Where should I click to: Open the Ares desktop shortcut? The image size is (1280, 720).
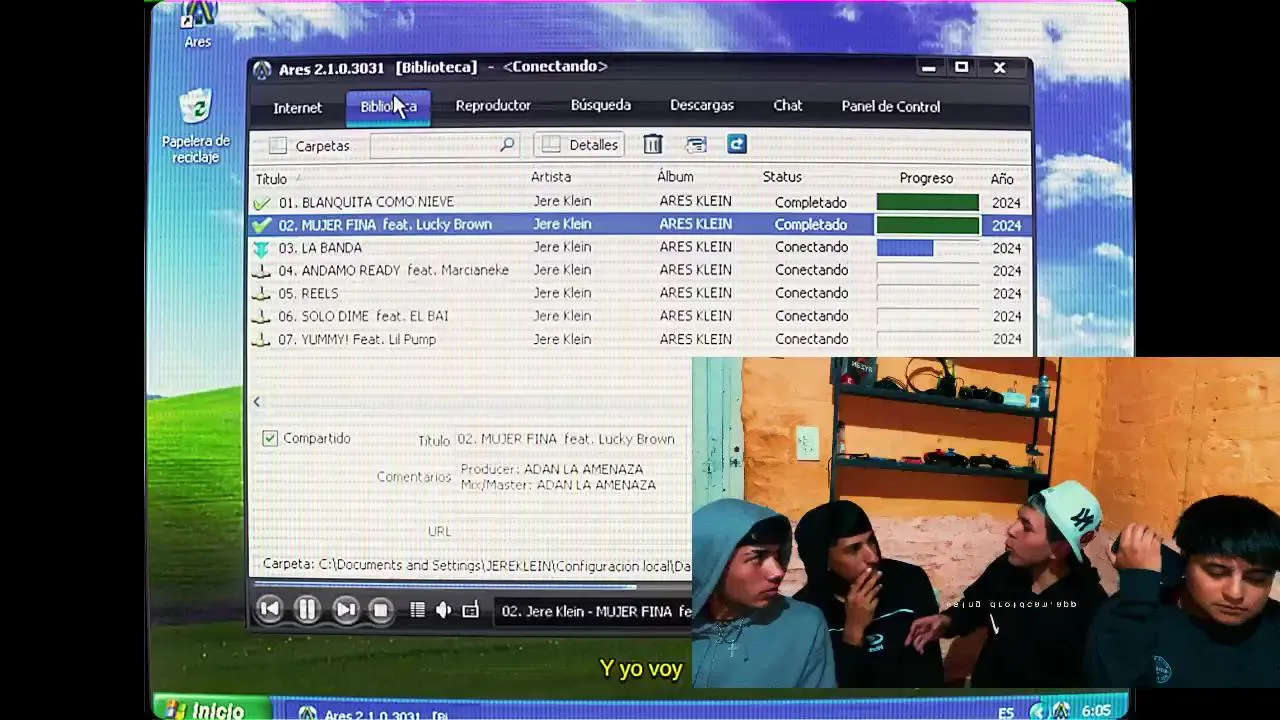pos(198,25)
